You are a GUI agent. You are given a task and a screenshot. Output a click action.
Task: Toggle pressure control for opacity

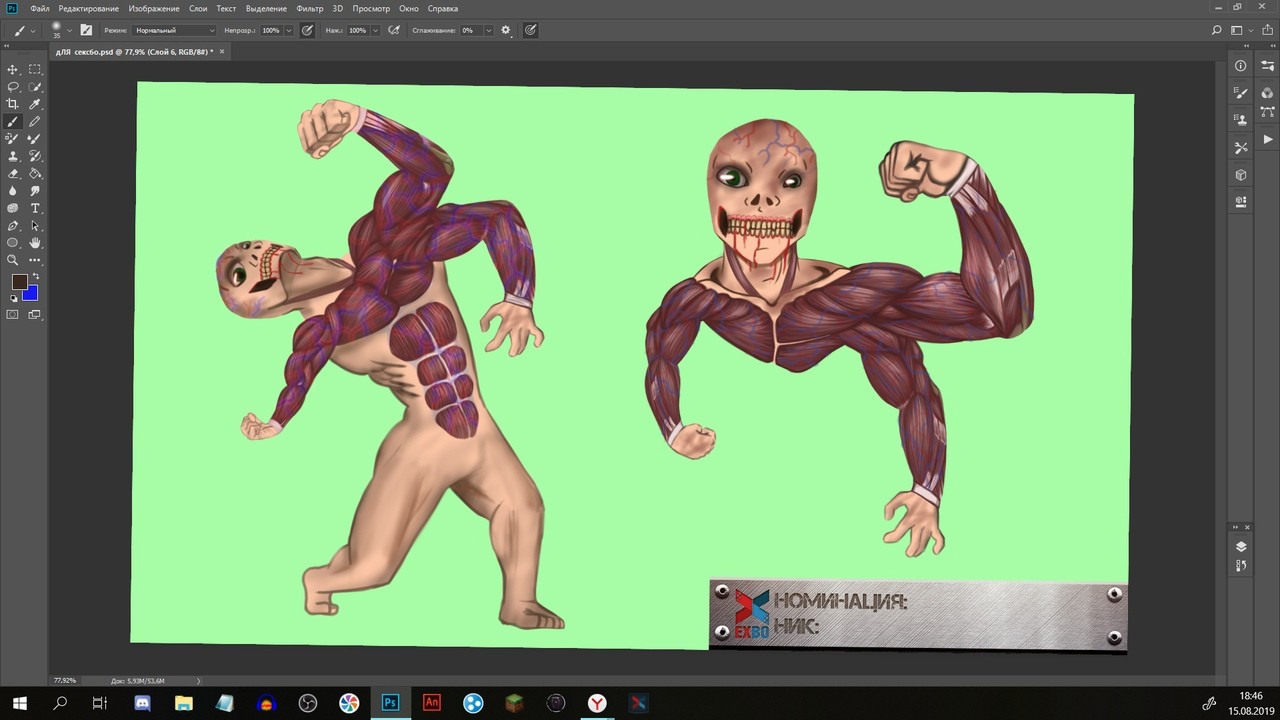pyautogui.click(x=307, y=30)
